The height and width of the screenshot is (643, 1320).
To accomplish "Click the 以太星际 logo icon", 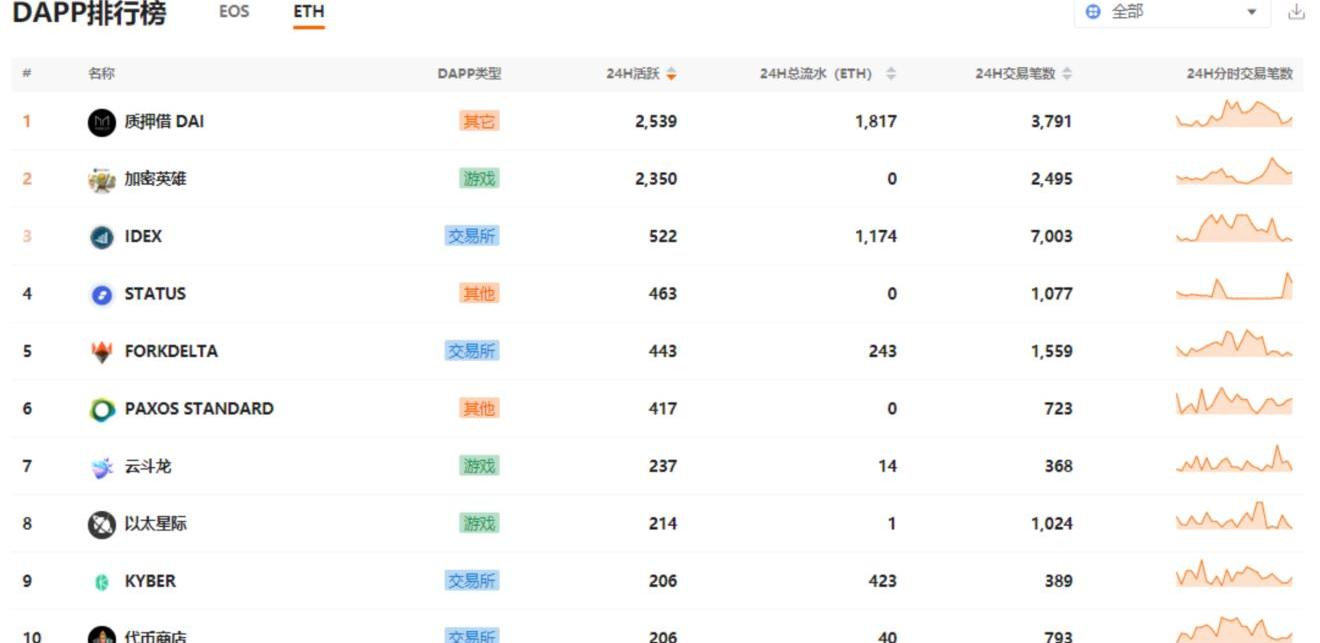I will pos(102,524).
